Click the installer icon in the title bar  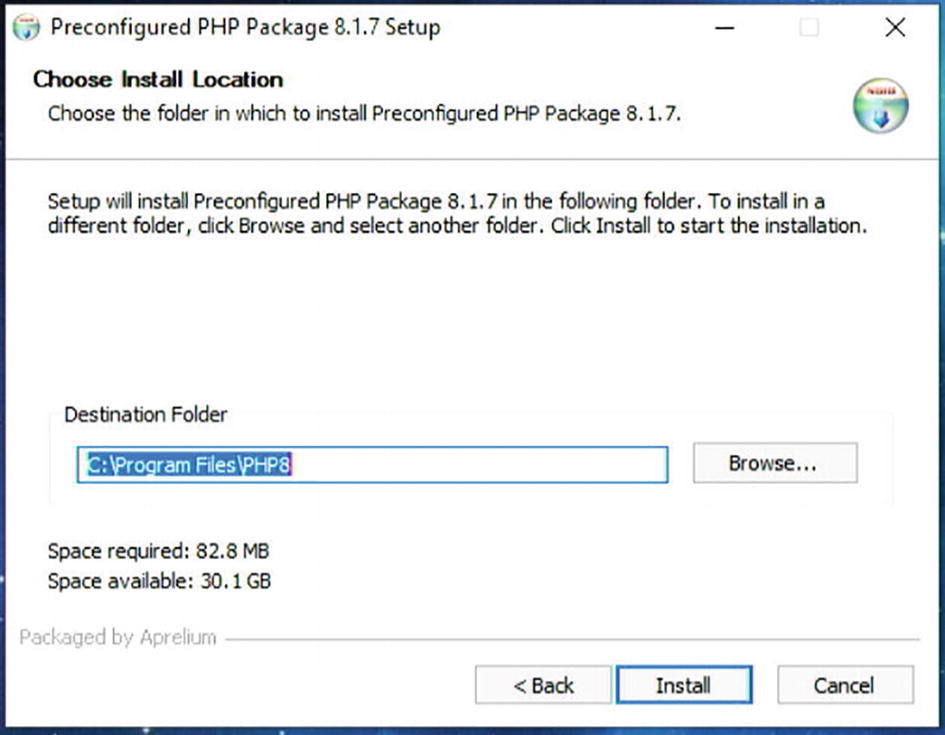(x=26, y=27)
